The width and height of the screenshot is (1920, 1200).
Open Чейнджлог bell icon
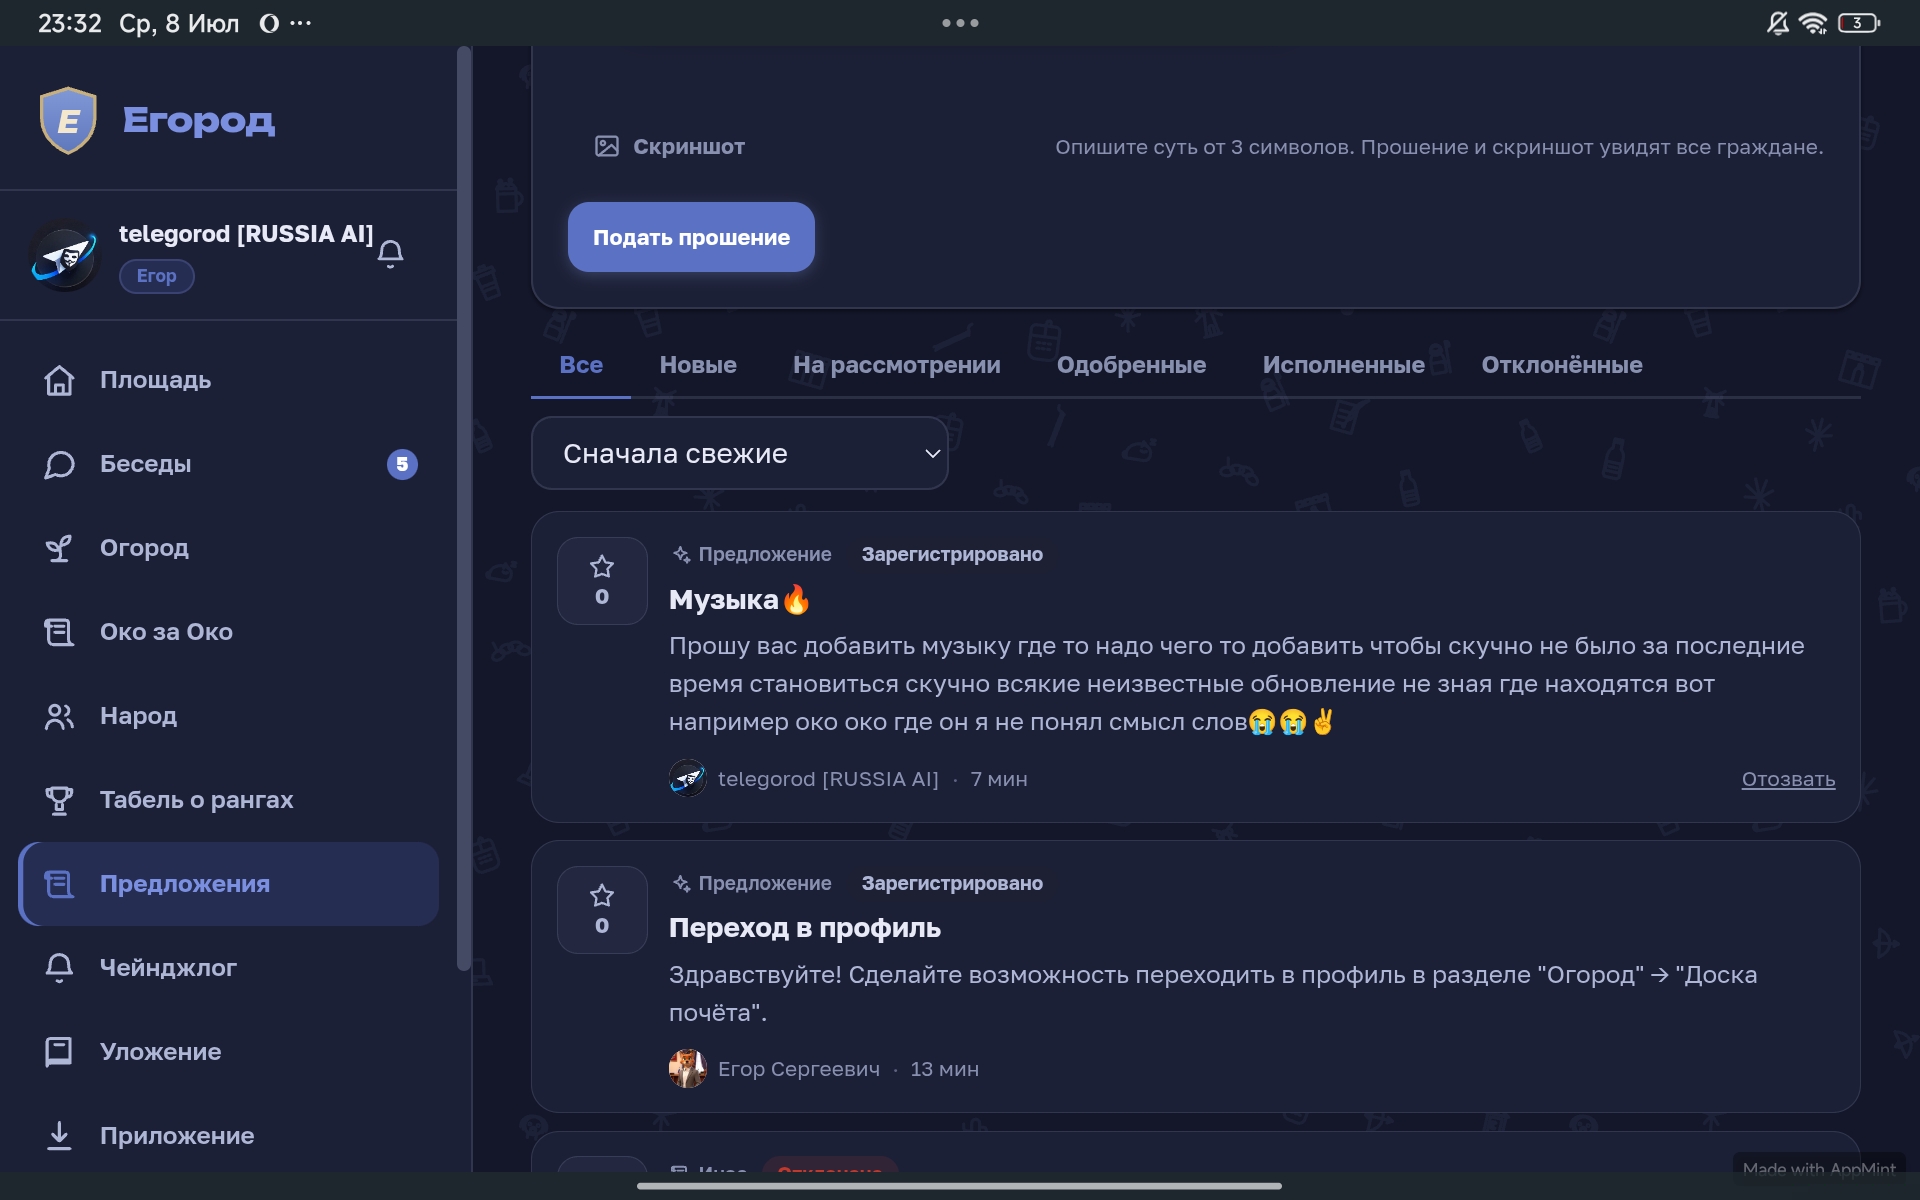(59, 968)
